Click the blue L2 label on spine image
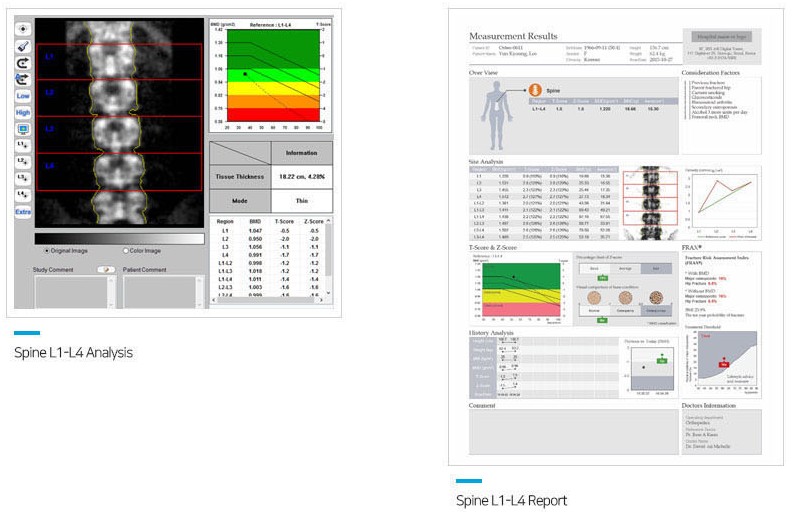Image resolution: width=792 pixels, height=512 pixels. (x=50, y=92)
